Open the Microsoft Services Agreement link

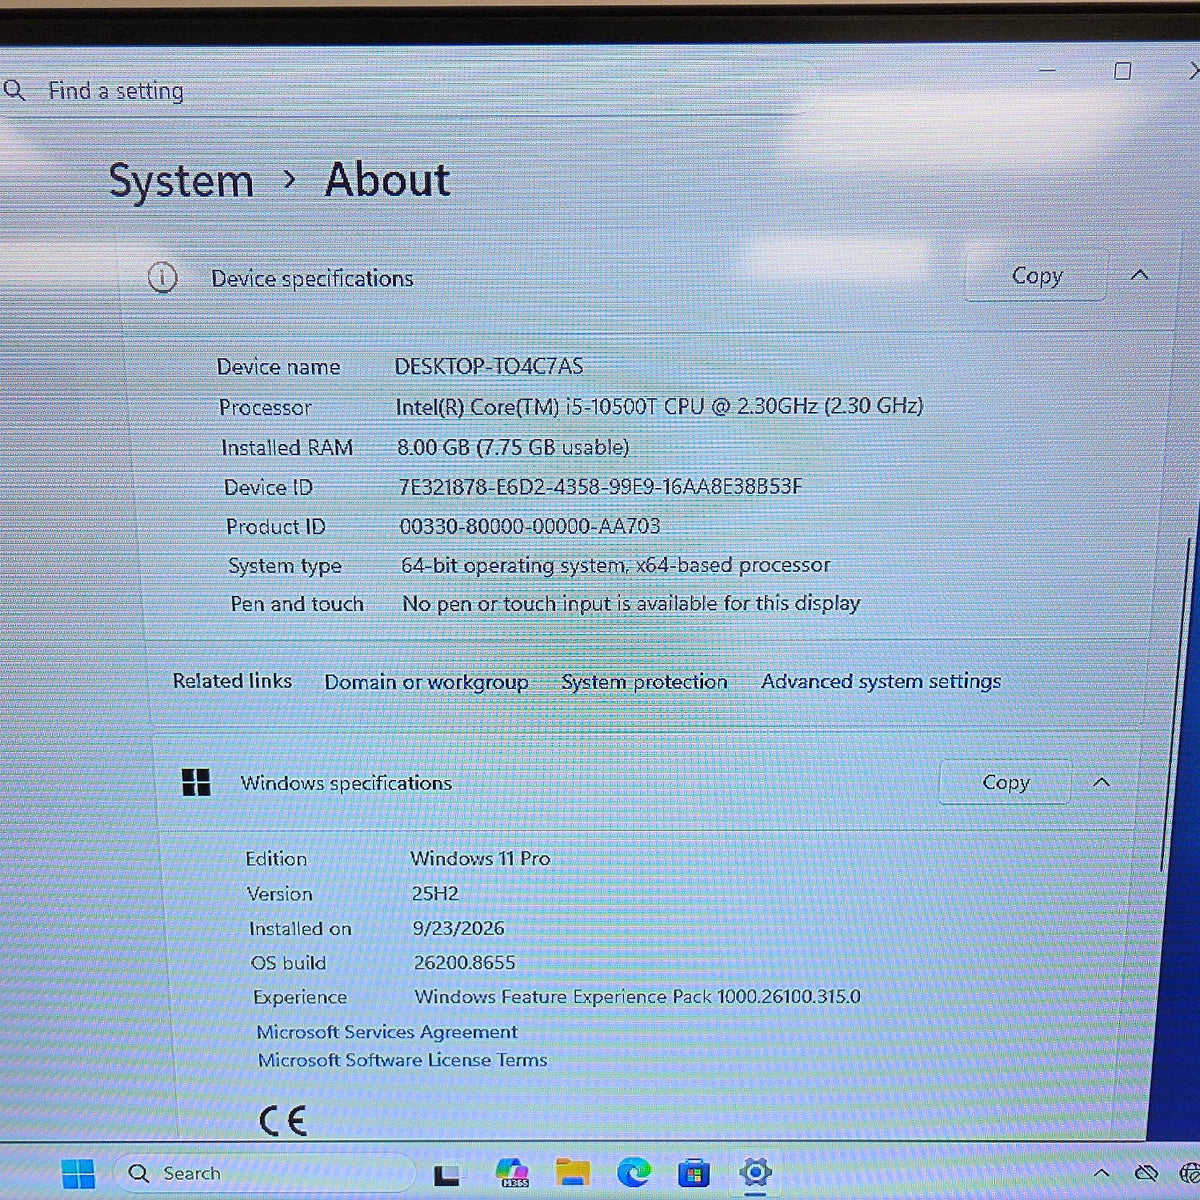click(x=387, y=1031)
